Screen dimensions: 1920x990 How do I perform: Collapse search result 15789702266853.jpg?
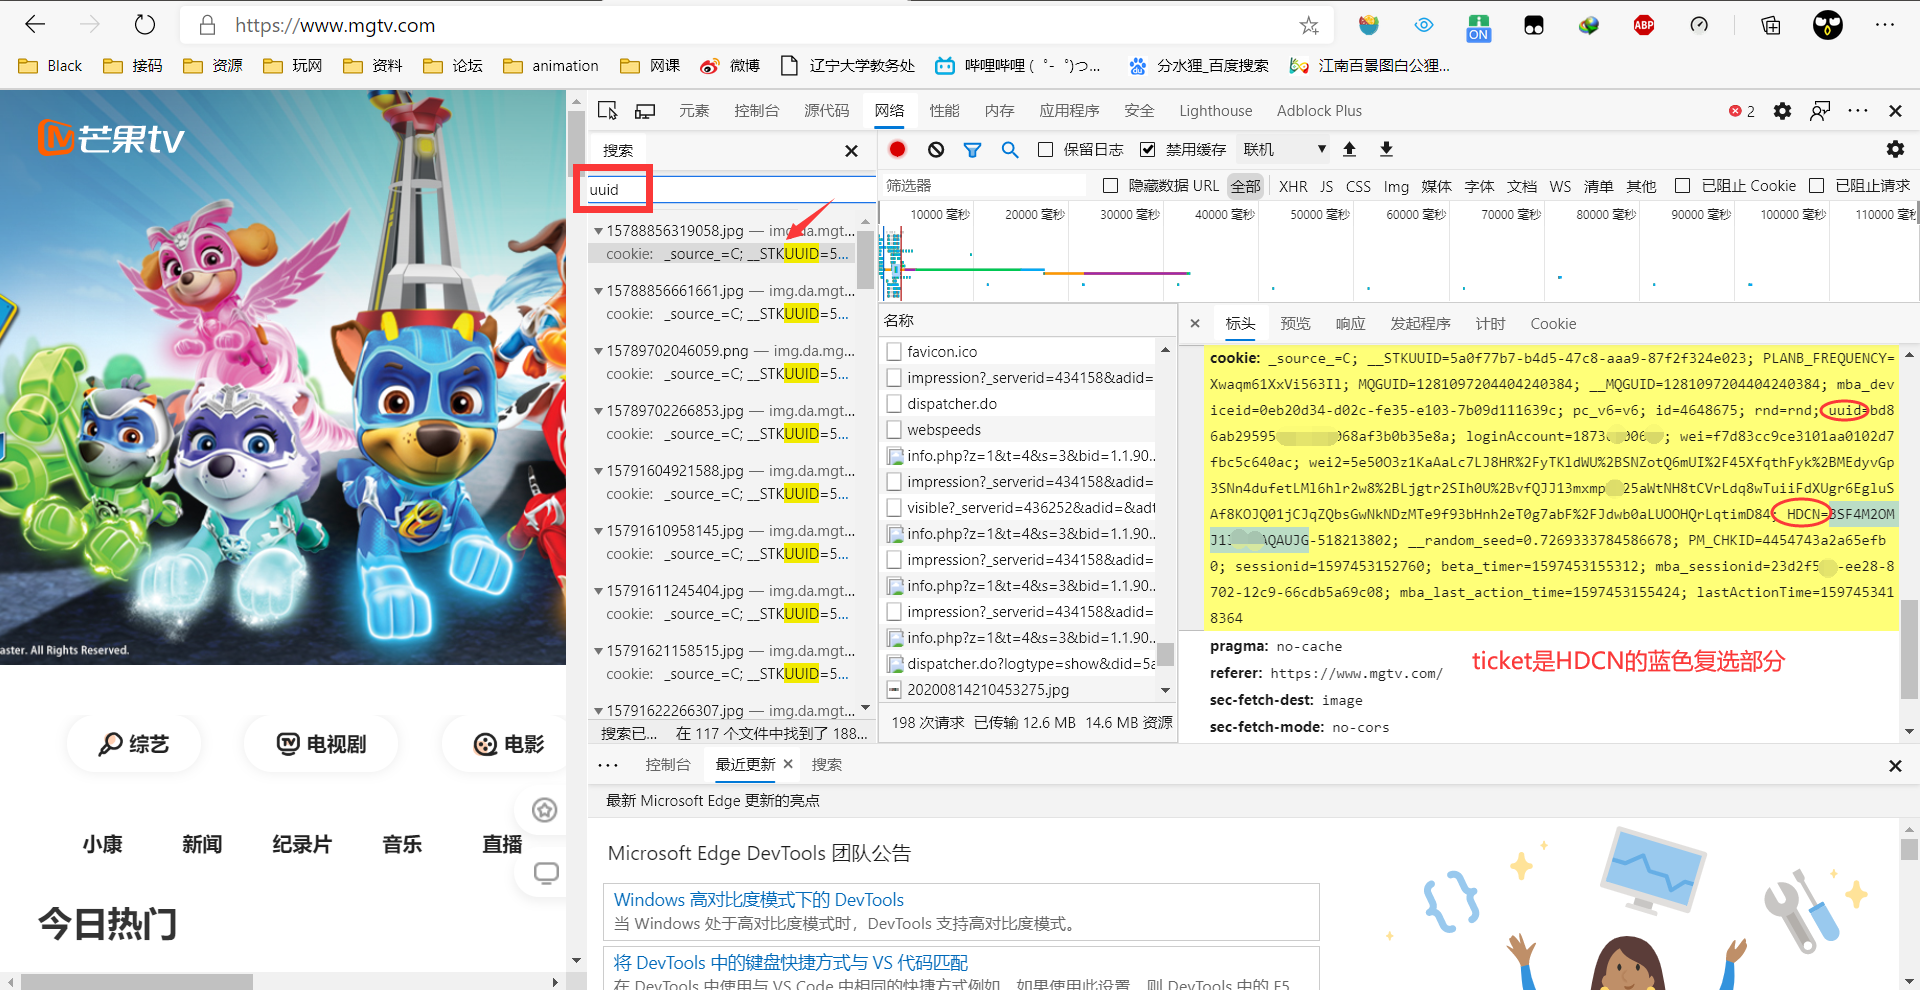coord(598,411)
